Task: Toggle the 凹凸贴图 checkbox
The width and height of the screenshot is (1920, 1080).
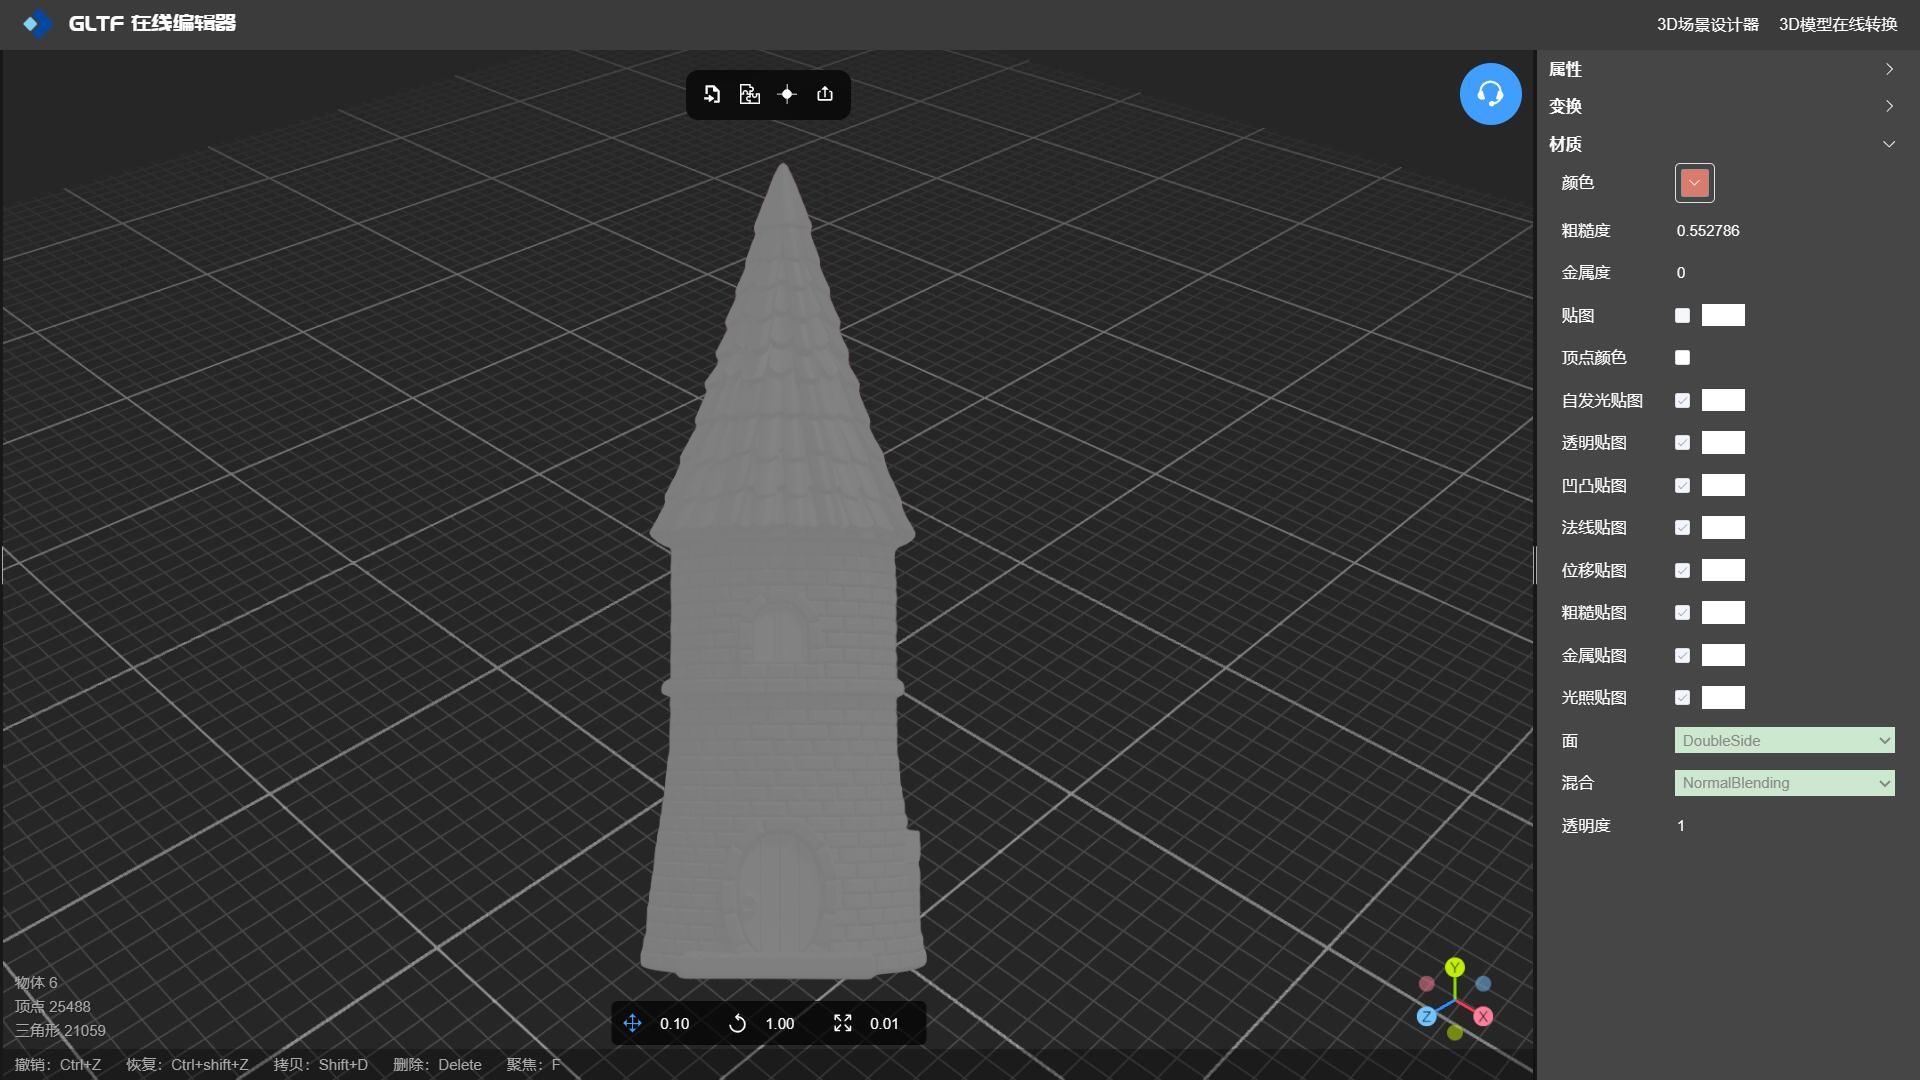Action: click(x=1682, y=485)
